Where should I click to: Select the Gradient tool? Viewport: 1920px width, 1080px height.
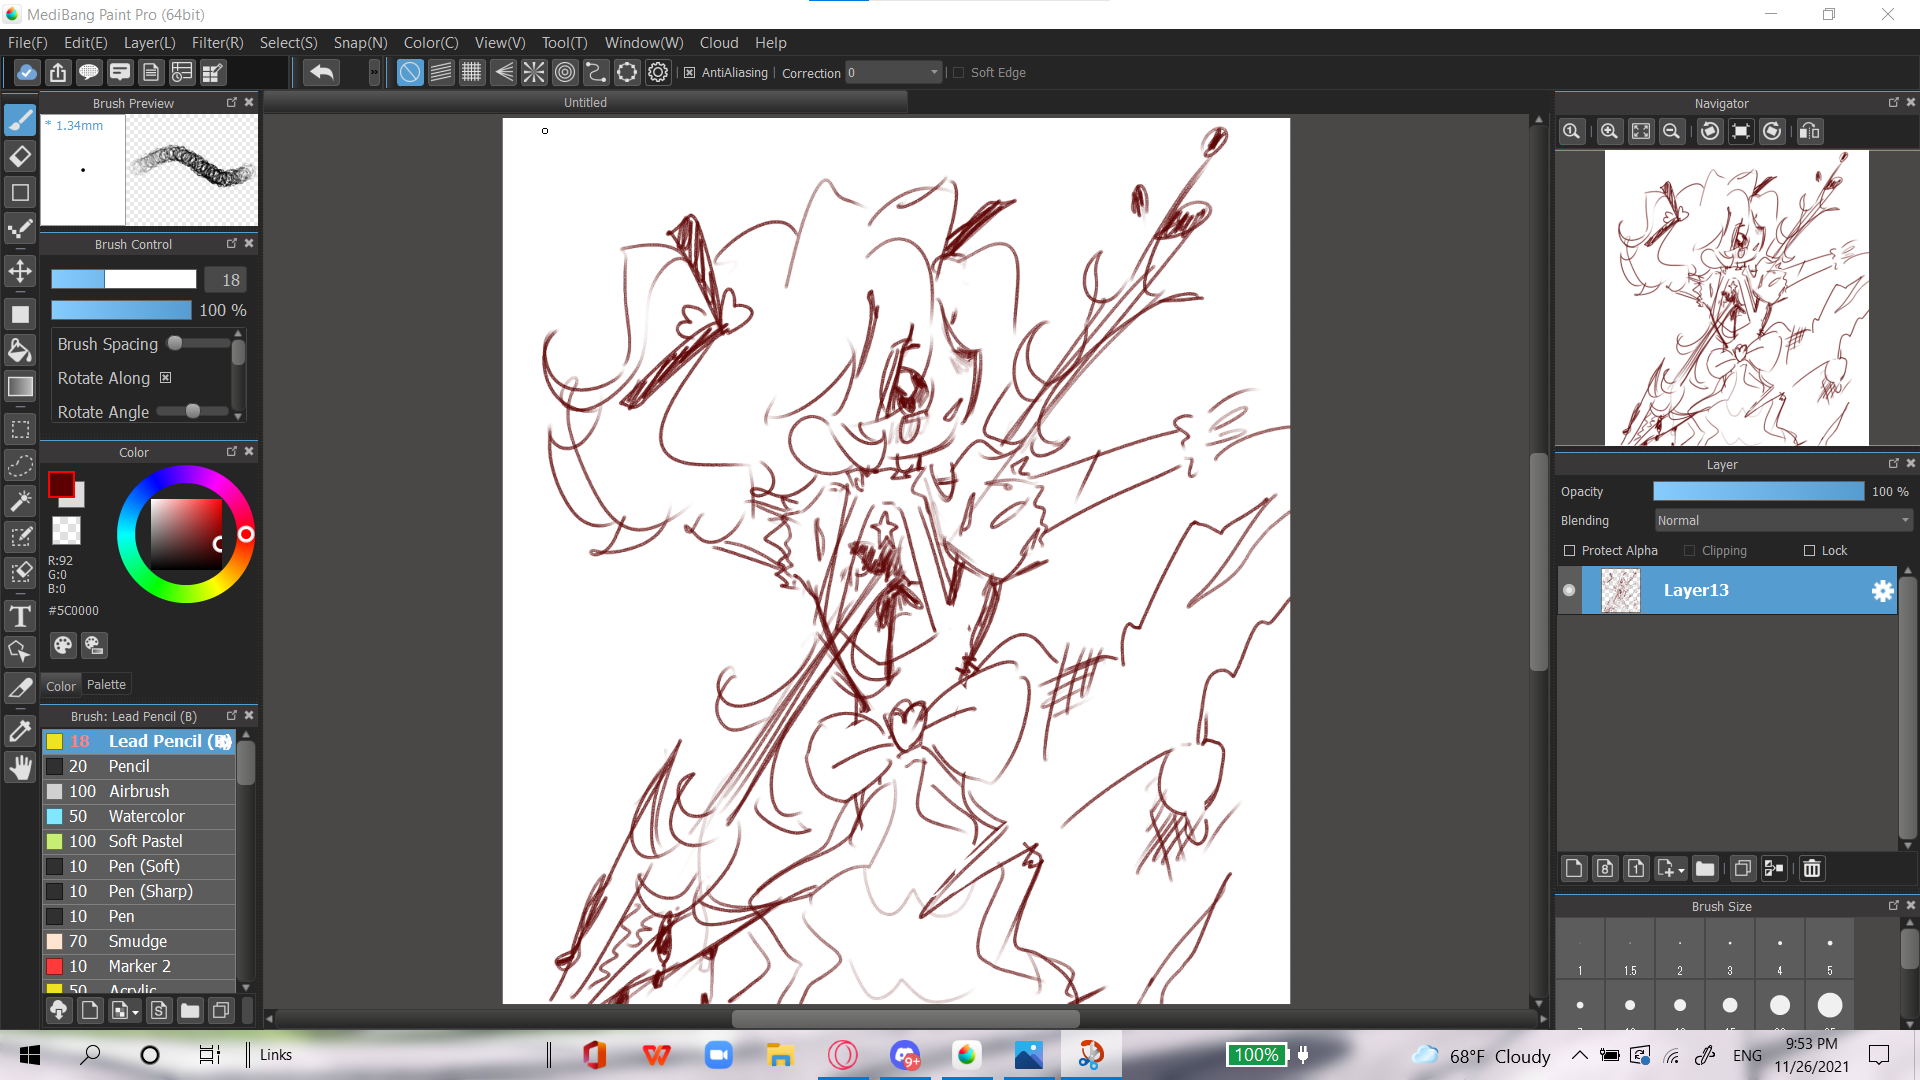coord(20,386)
